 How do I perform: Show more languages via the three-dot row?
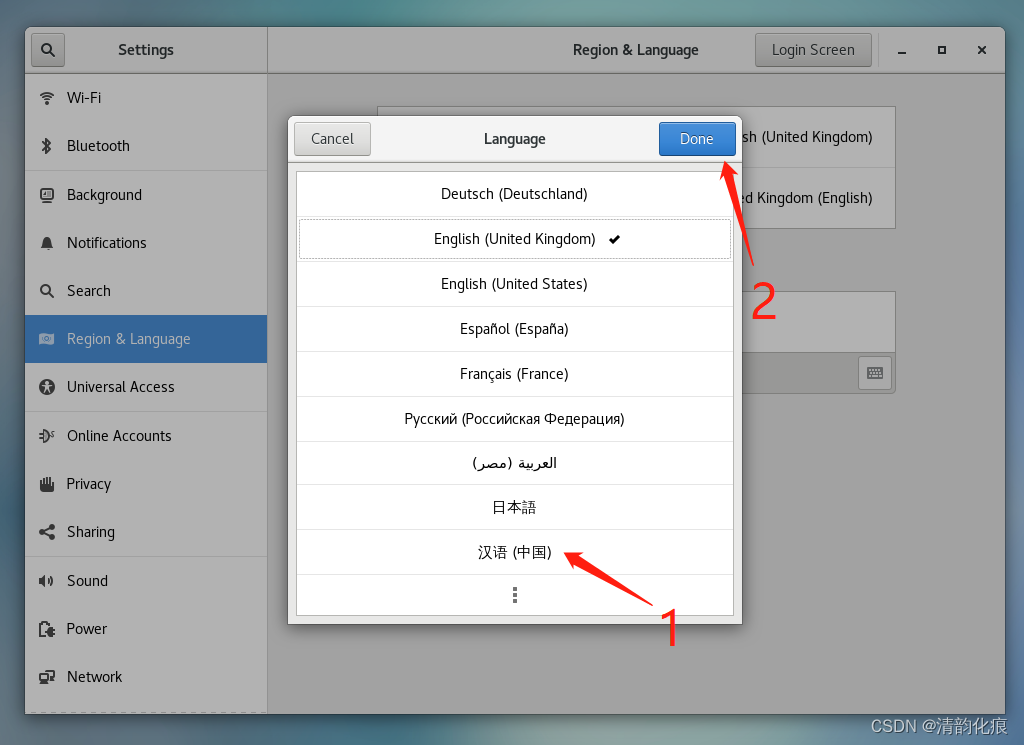[515, 595]
